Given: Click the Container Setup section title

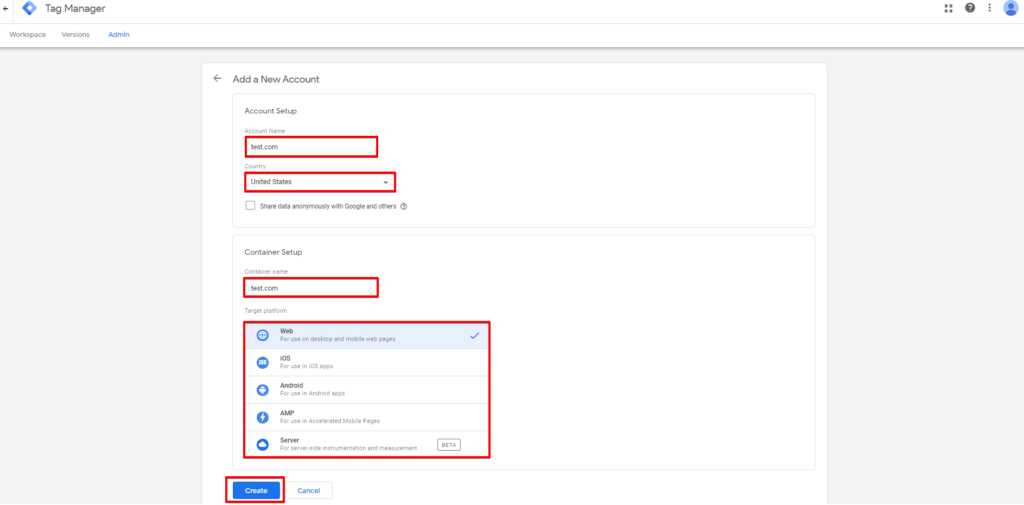Looking at the screenshot, I should 273,252.
